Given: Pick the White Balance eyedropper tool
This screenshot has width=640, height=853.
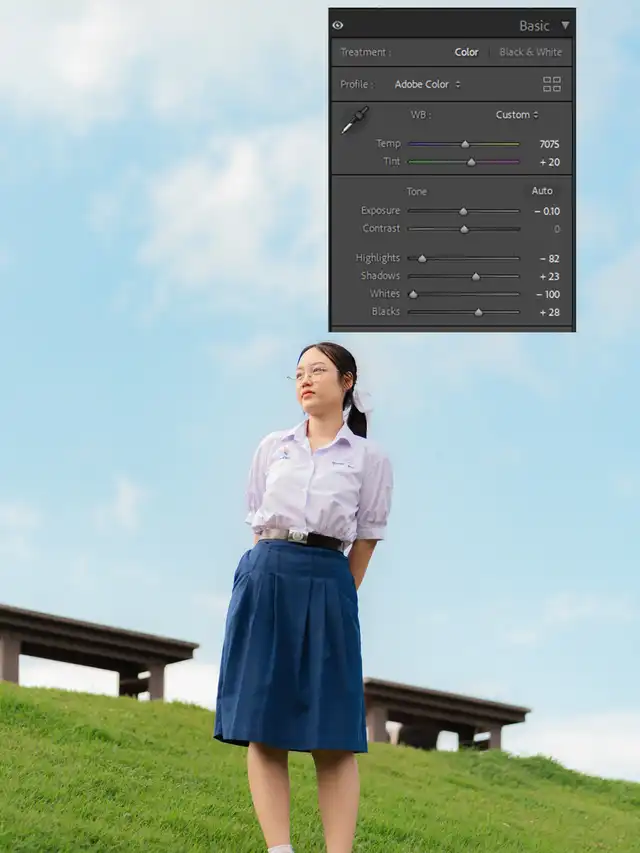Looking at the screenshot, I should click(x=354, y=119).
